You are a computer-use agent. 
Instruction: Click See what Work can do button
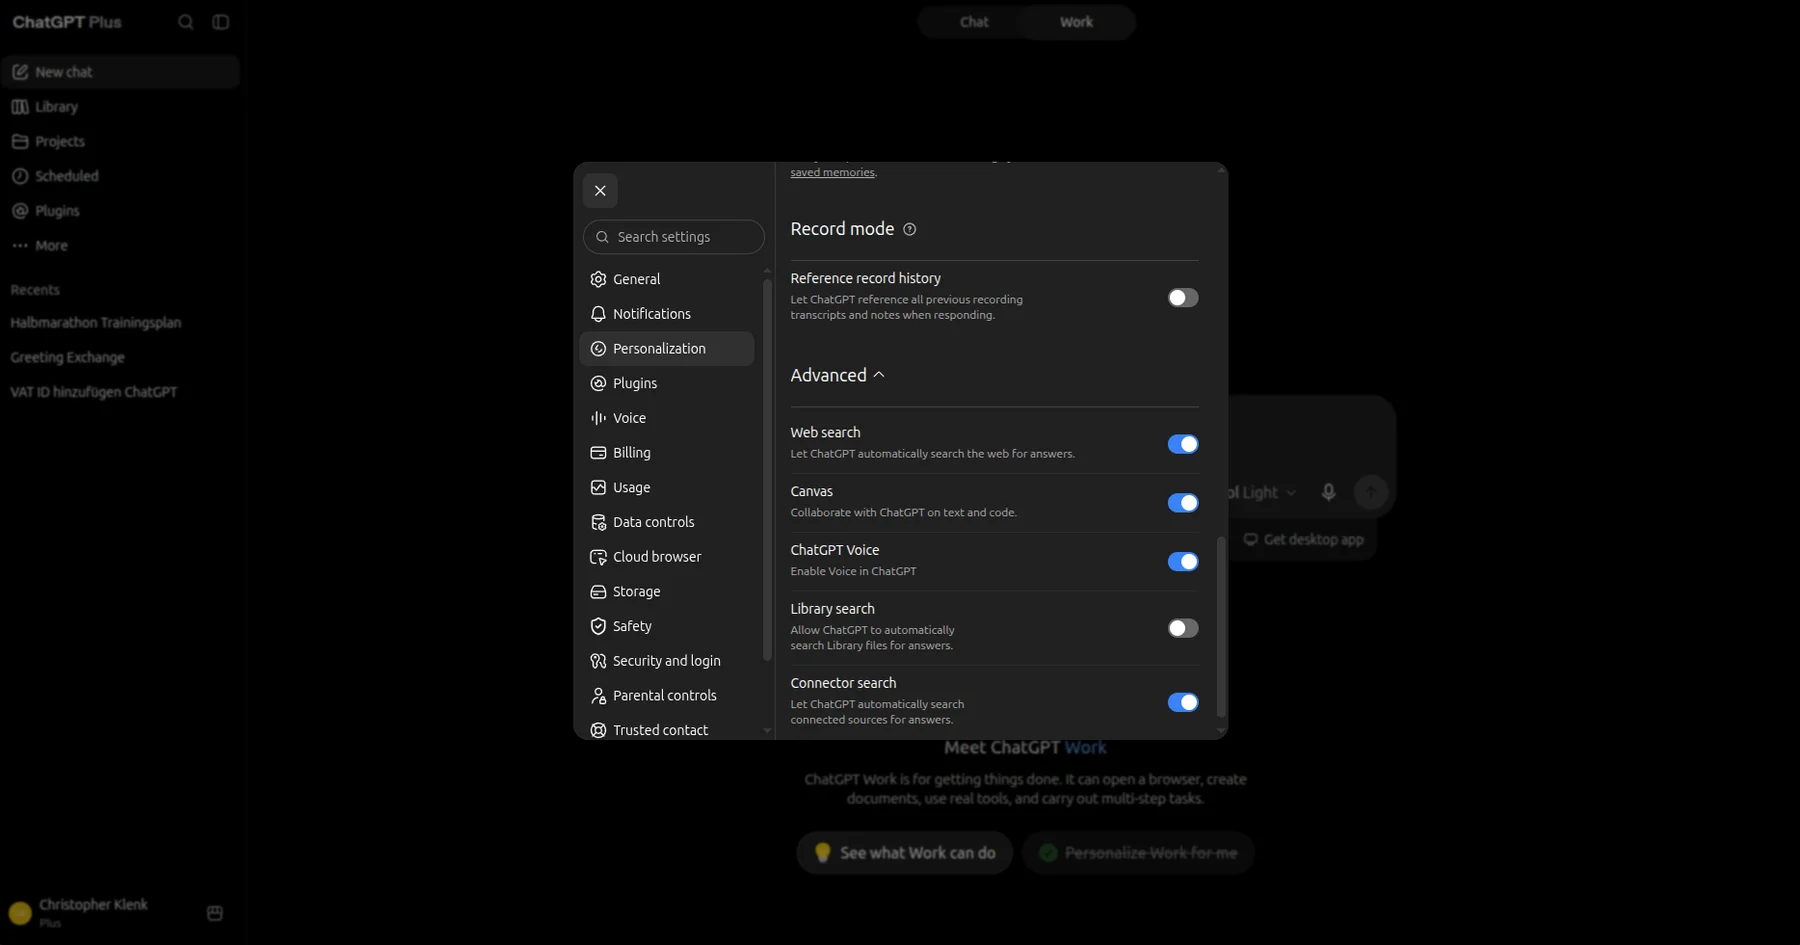pyautogui.click(x=904, y=853)
